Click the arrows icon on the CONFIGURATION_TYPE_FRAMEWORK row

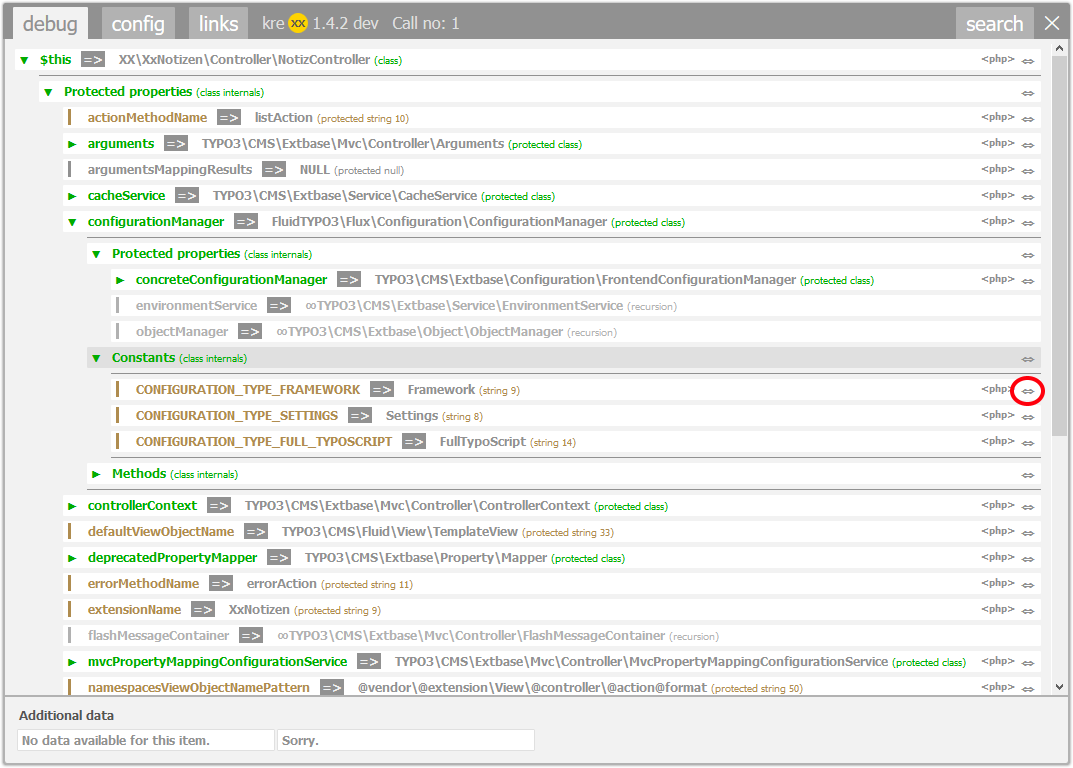coord(1027,391)
